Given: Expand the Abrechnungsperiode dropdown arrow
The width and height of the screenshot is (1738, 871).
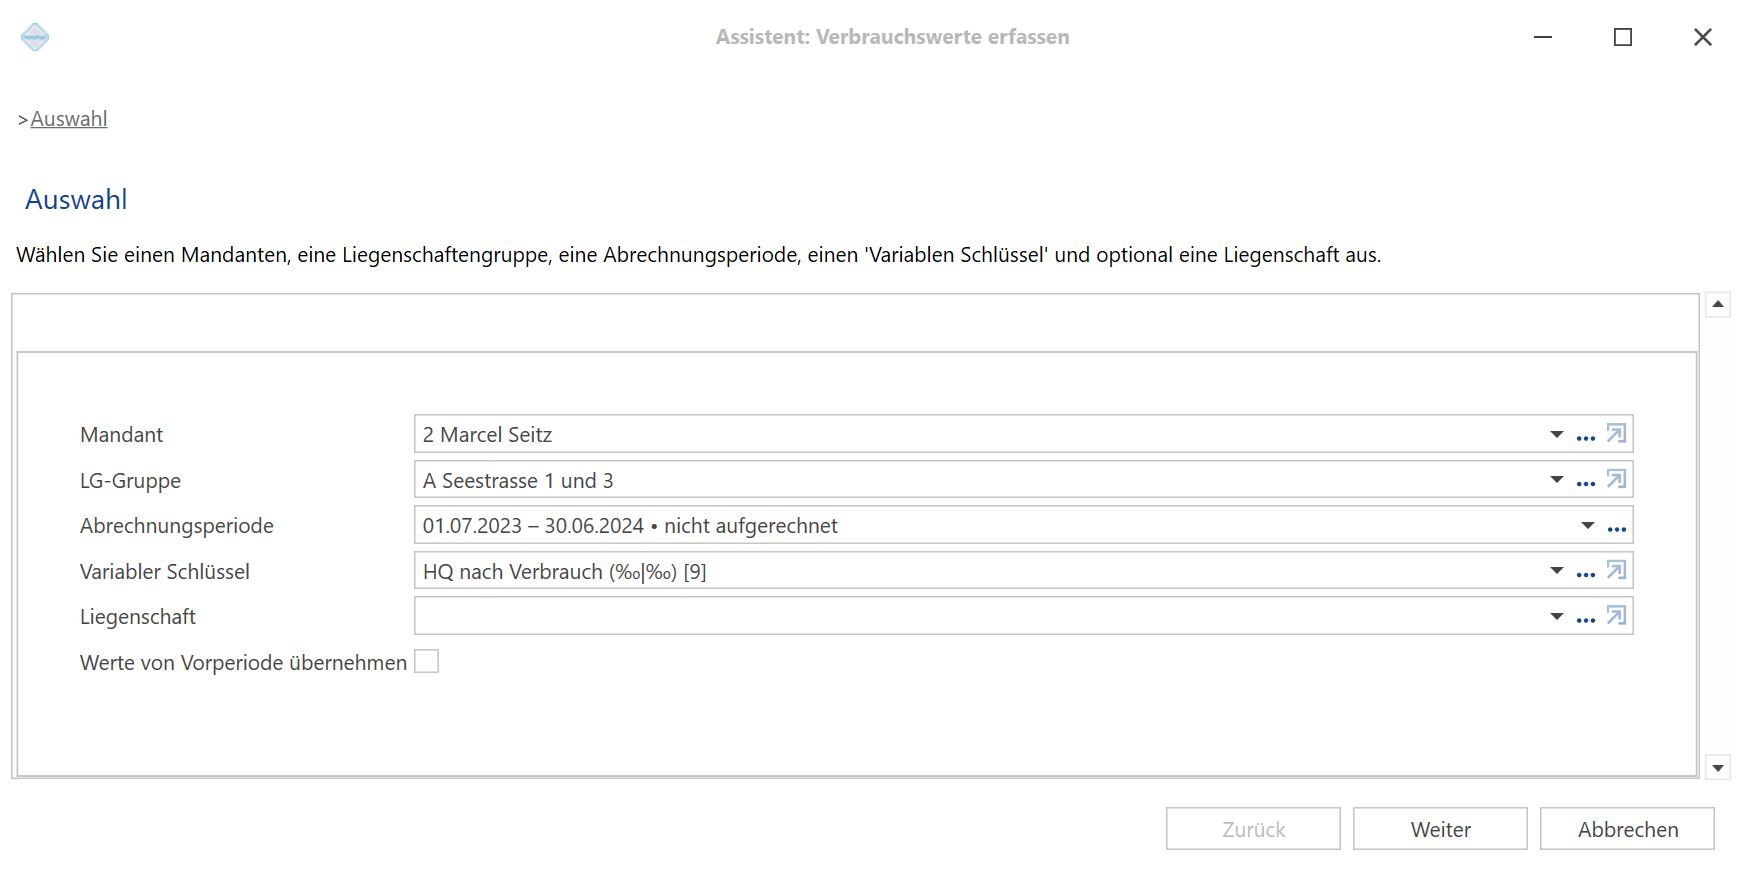Looking at the screenshot, I should (x=1588, y=525).
